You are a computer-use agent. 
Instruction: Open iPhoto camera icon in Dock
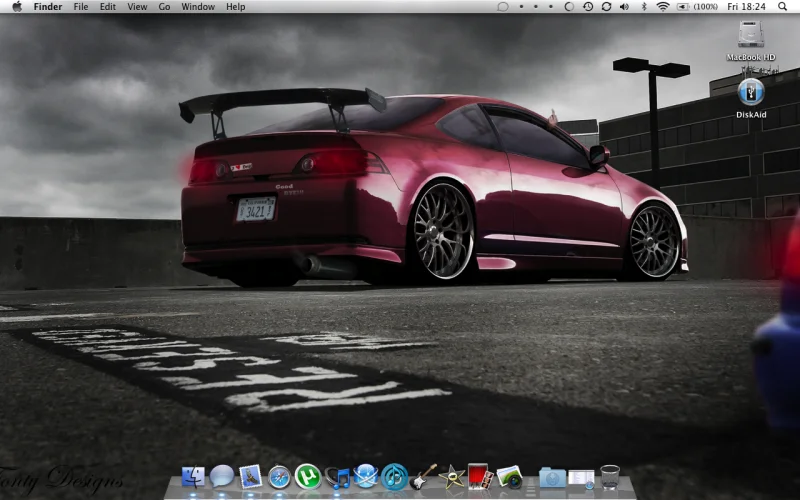[x=509, y=478]
